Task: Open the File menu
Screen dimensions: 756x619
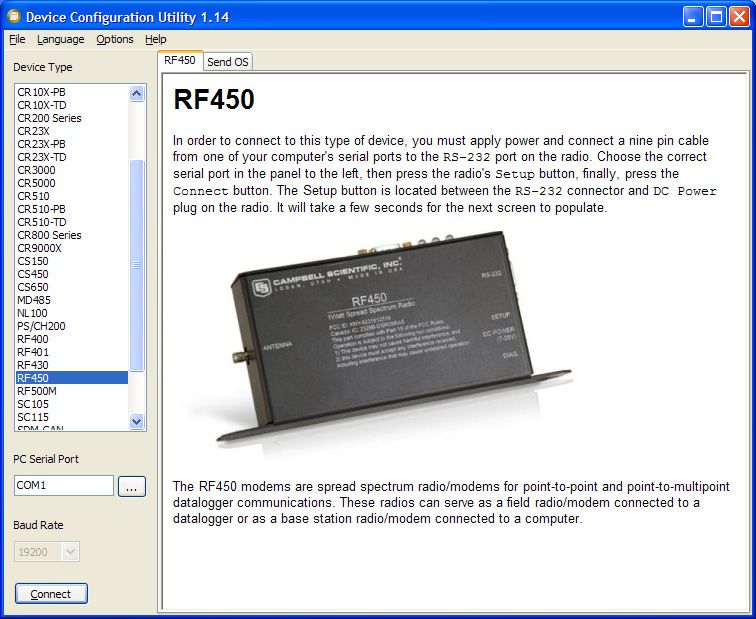Action: pos(17,39)
